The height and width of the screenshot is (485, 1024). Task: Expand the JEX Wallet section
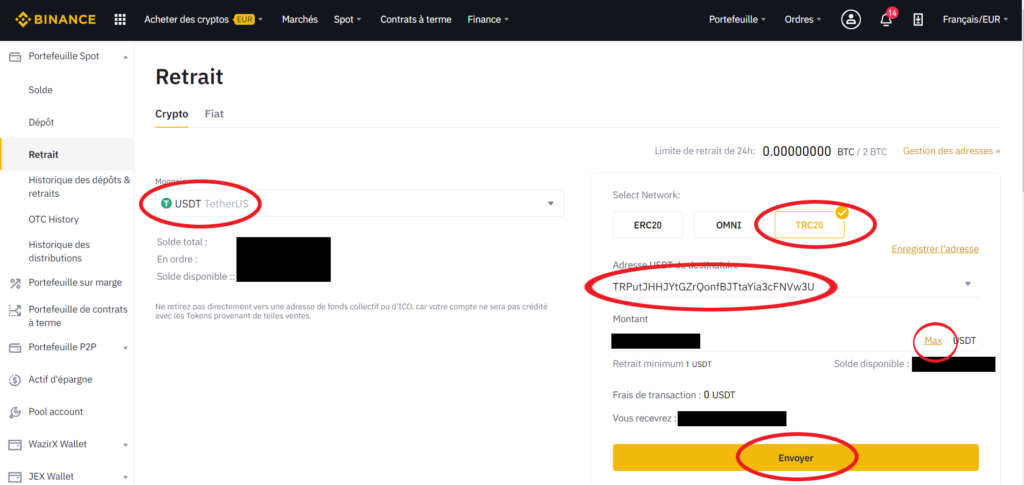tap(125, 477)
